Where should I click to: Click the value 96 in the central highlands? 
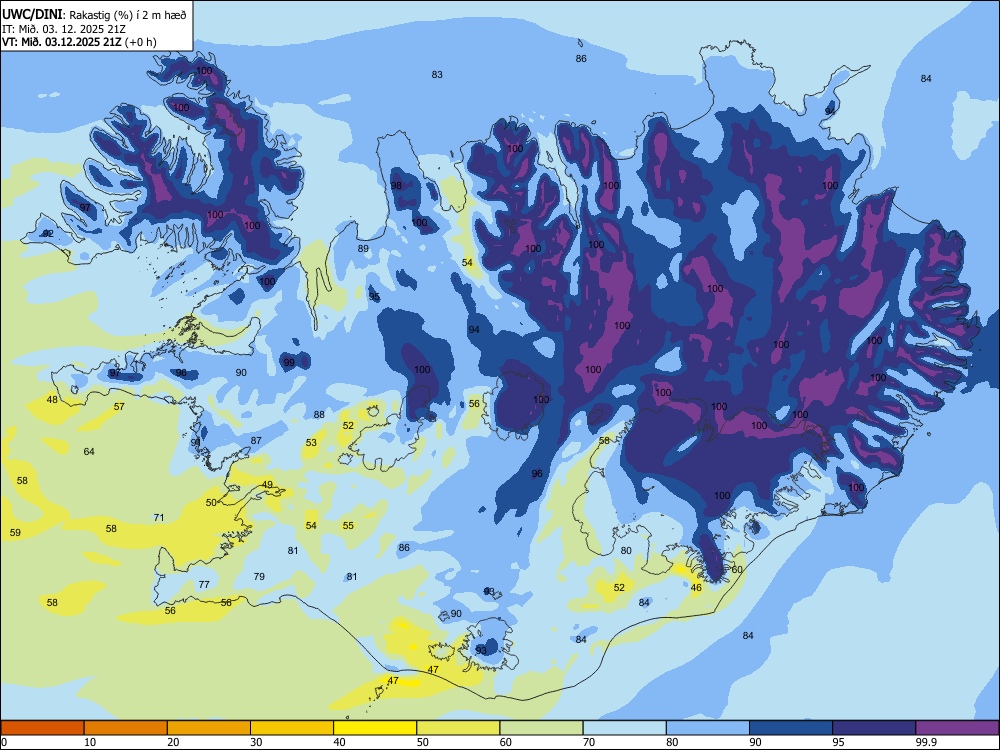coord(538,474)
